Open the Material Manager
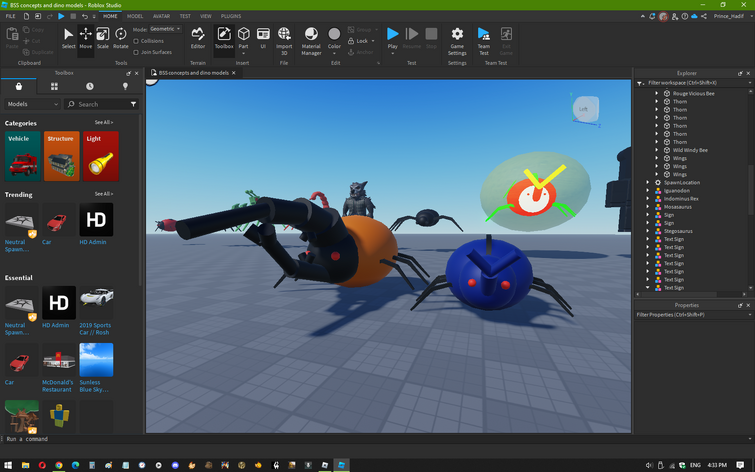Image resolution: width=755 pixels, height=472 pixels. (x=311, y=40)
